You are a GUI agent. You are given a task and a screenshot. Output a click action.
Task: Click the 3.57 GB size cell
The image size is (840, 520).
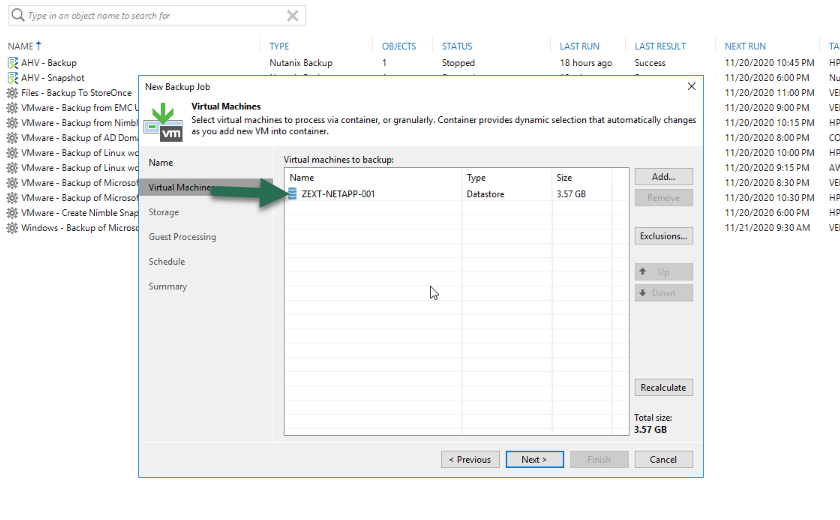(571, 194)
